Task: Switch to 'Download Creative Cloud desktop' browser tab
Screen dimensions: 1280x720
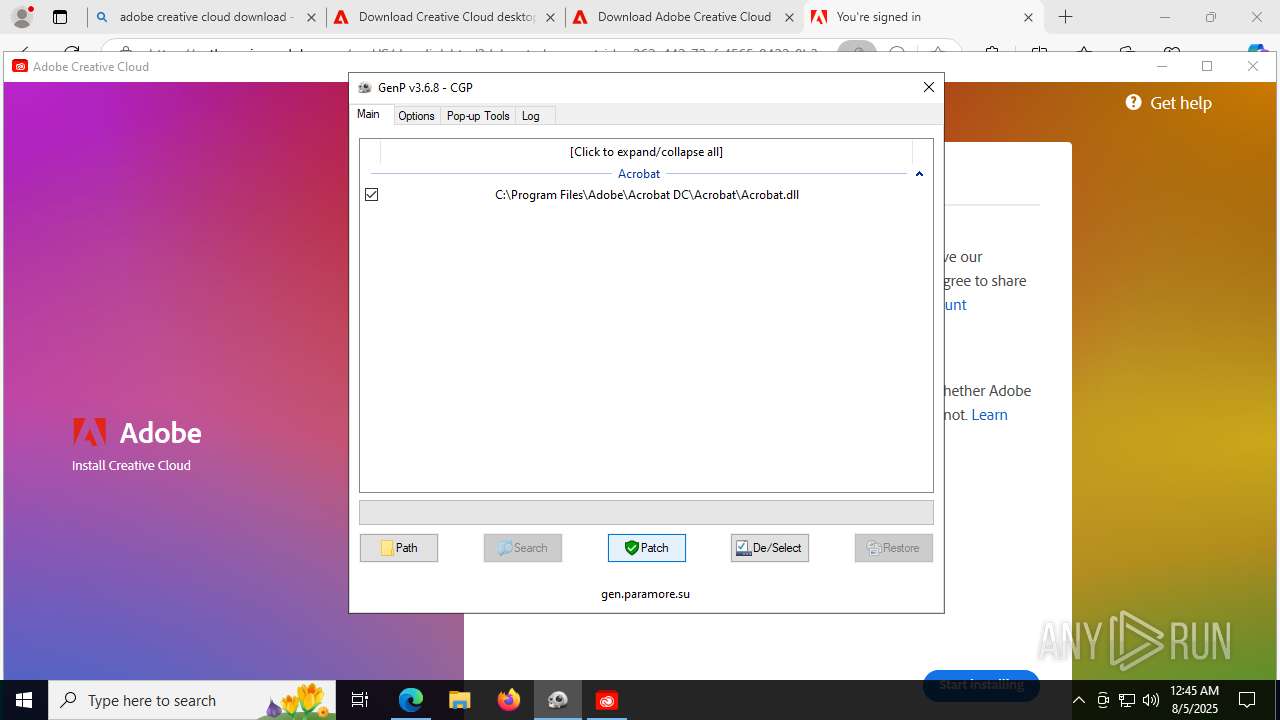Action: pyautogui.click(x=445, y=17)
